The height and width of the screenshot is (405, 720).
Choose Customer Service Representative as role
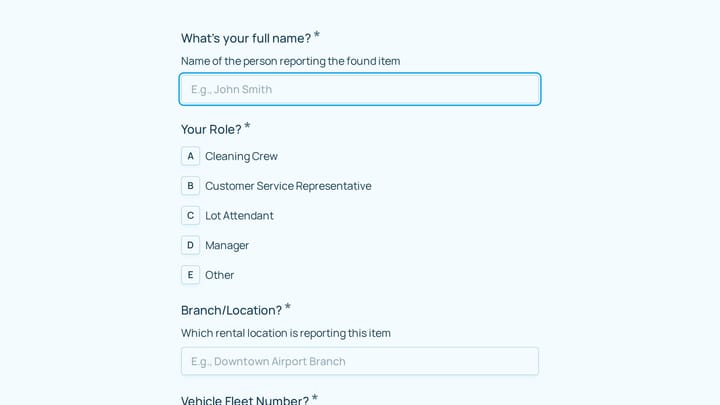click(288, 186)
